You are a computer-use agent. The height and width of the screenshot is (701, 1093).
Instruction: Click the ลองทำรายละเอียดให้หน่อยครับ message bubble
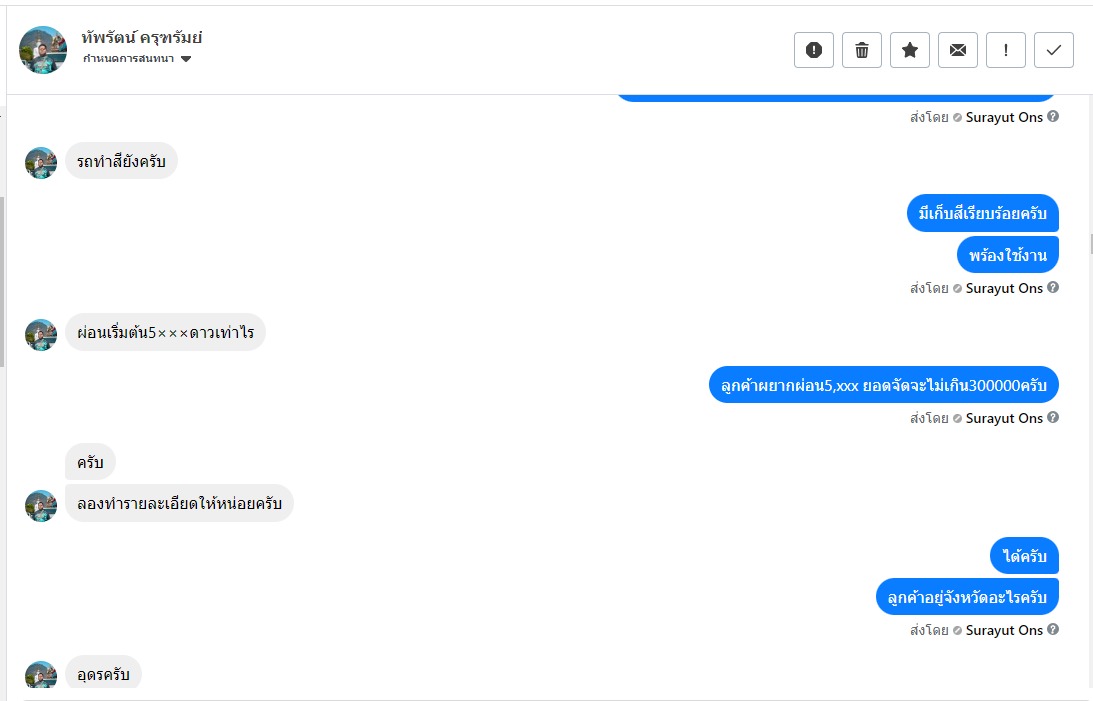click(179, 503)
